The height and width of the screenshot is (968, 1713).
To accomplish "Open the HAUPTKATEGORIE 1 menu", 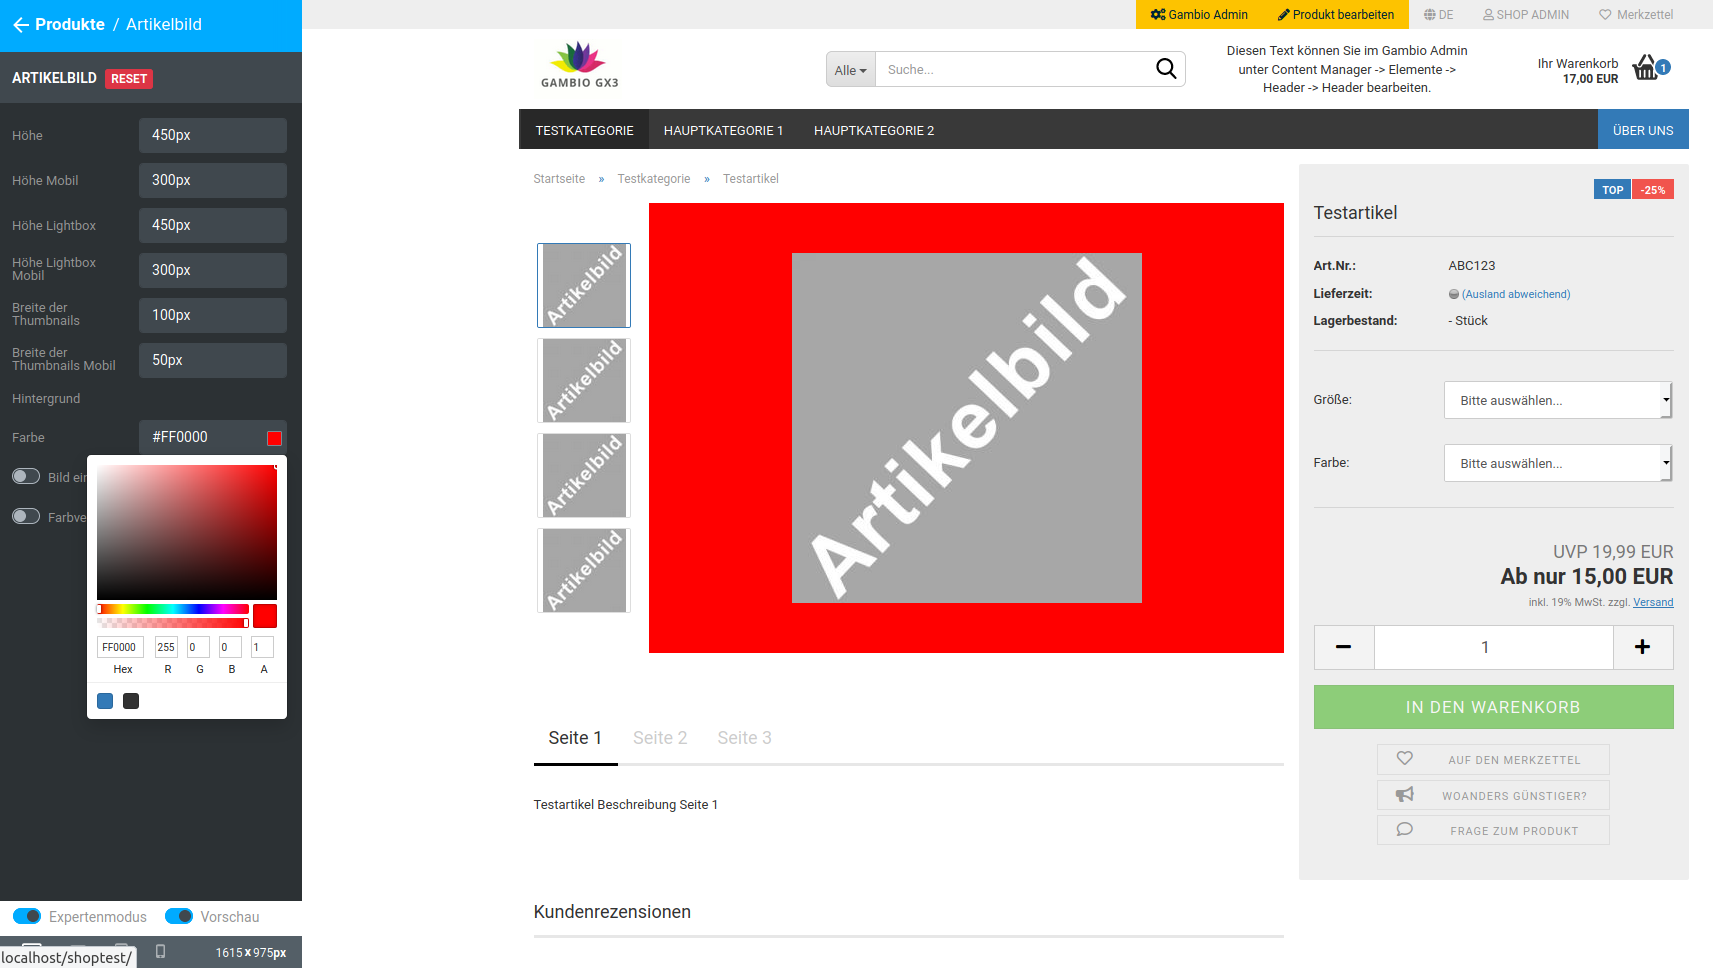I will [x=723, y=129].
